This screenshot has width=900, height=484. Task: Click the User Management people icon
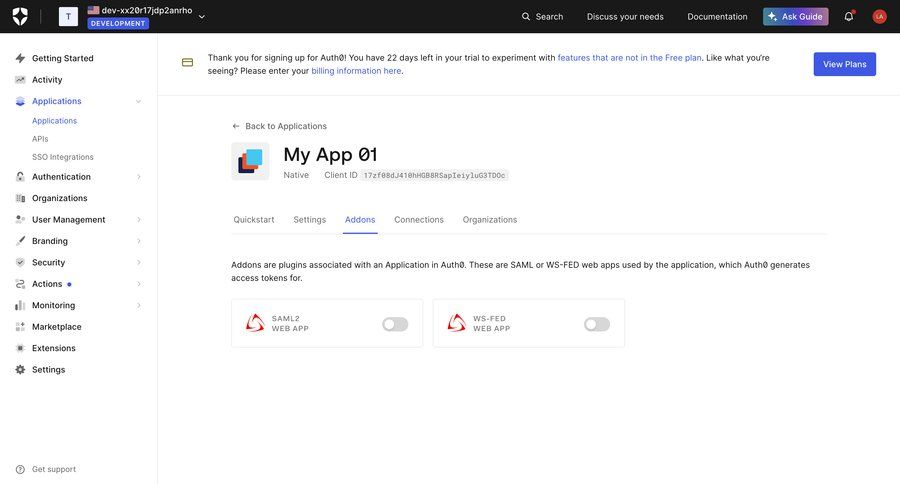[20, 219]
